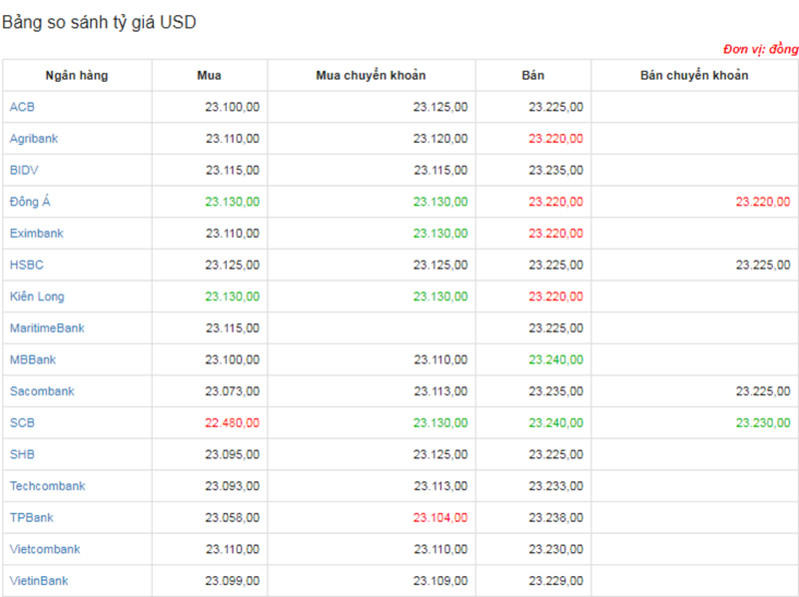Select the MaritimeBank link
The width and height of the screenshot is (799, 597).
(47, 328)
